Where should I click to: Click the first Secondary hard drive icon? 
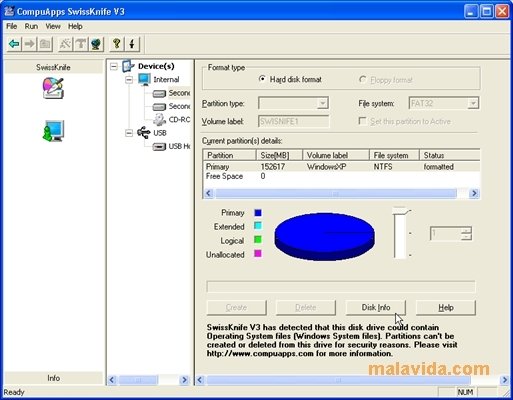click(x=159, y=93)
